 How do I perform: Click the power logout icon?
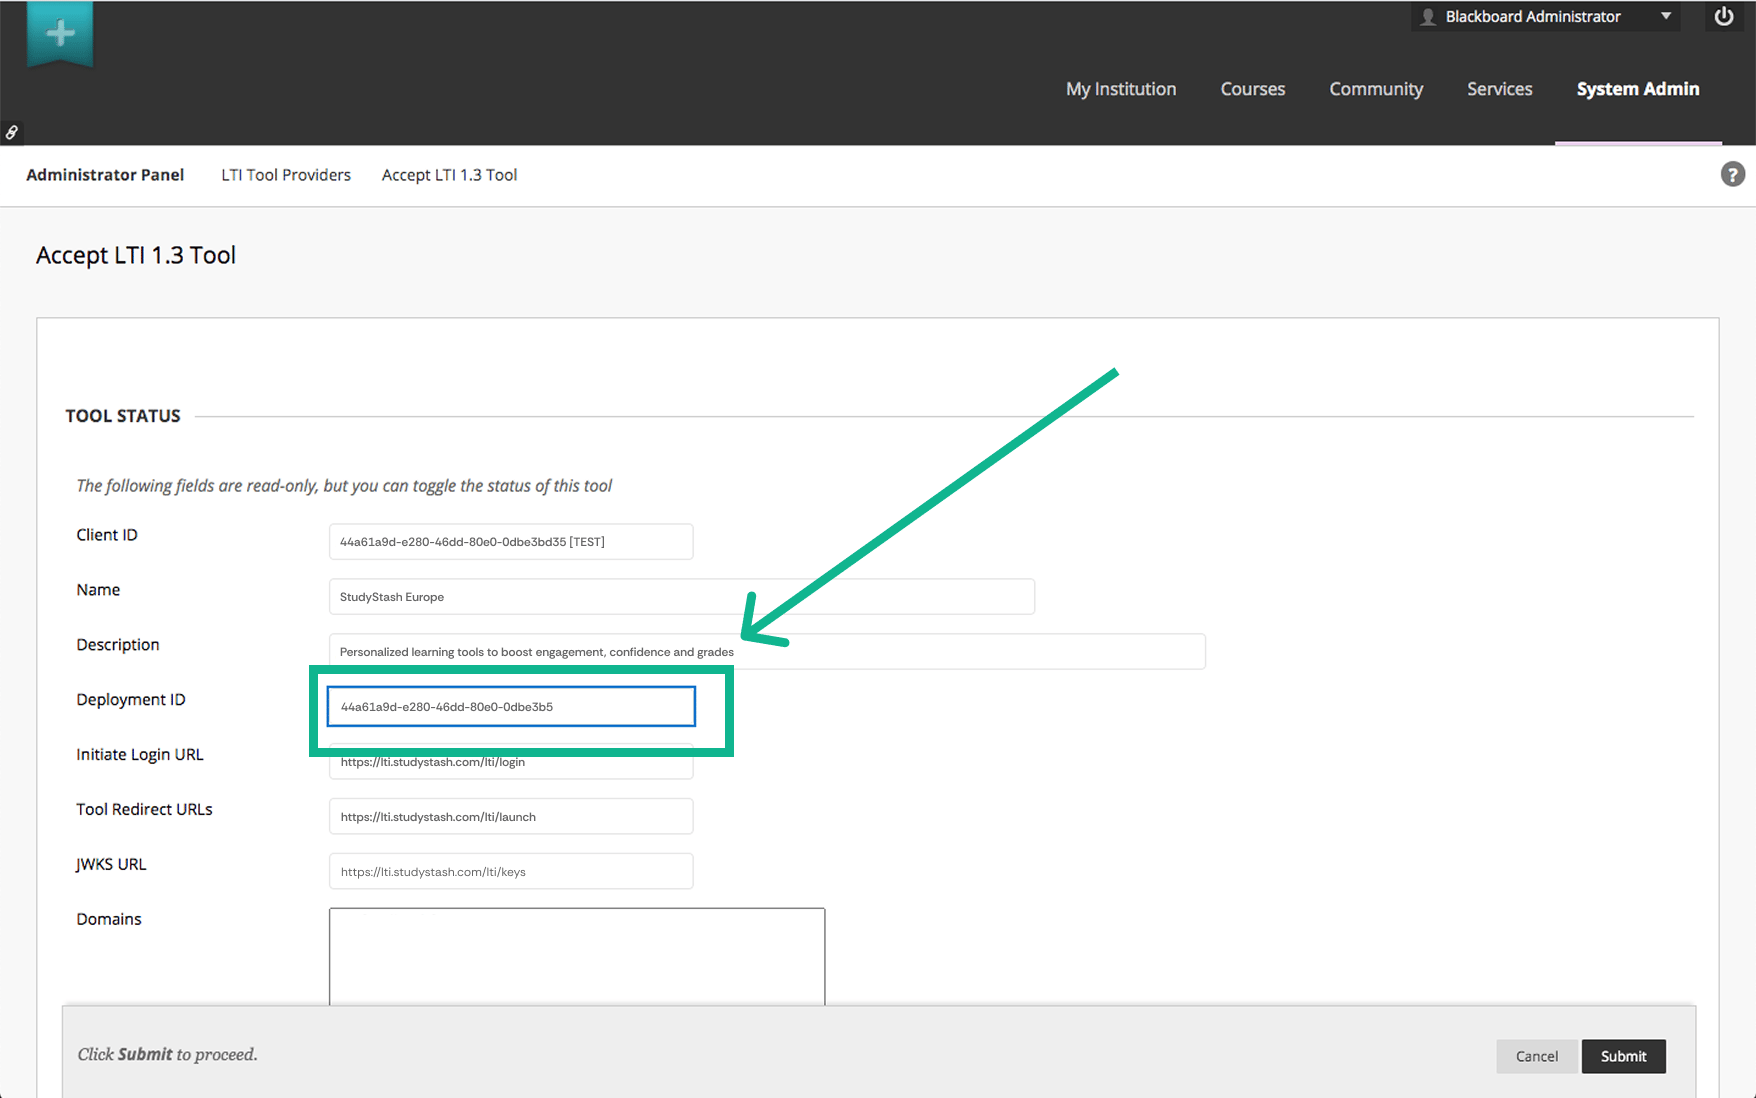[x=1724, y=16]
